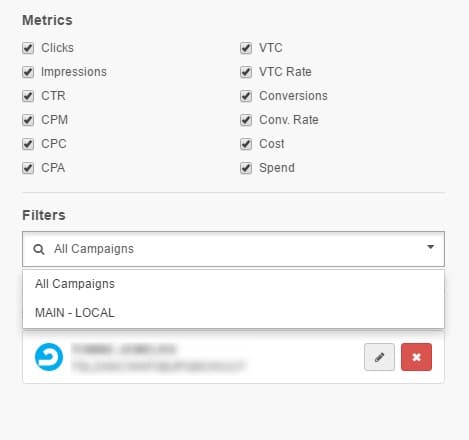Uncheck the Conversions checkbox
This screenshot has height=440, width=469.
[x=246, y=96]
